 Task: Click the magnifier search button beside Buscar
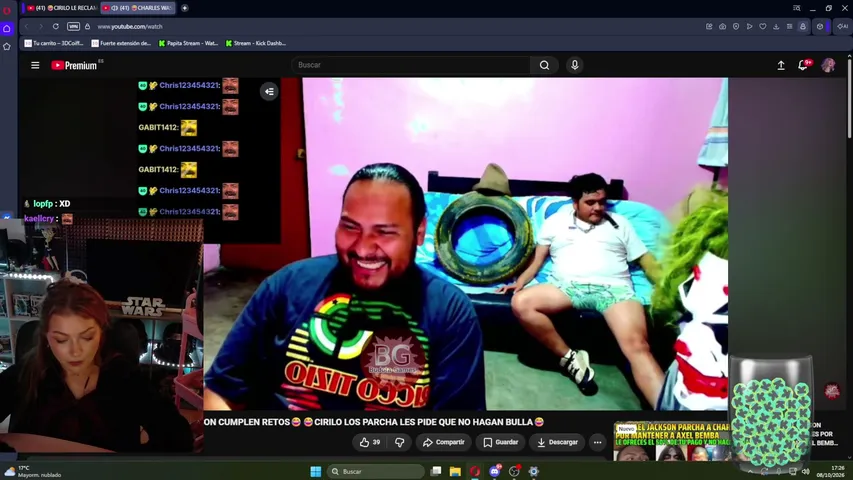click(x=544, y=65)
